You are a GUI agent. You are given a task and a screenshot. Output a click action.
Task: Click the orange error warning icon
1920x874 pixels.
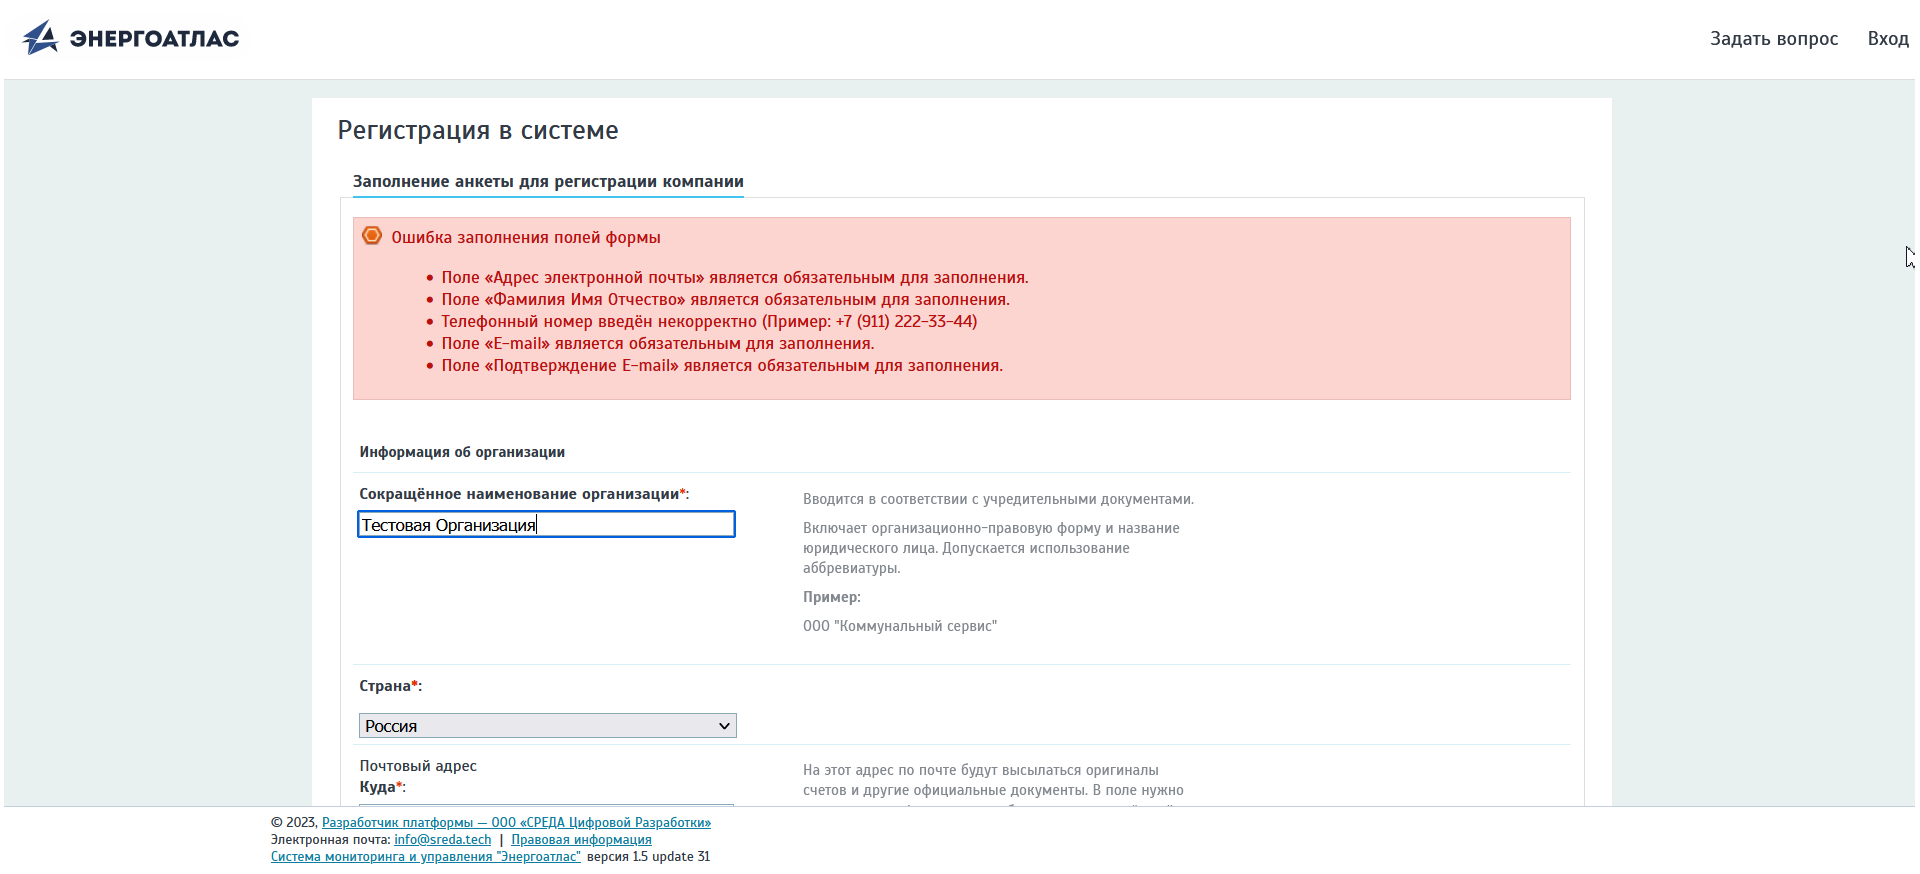[372, 236]
